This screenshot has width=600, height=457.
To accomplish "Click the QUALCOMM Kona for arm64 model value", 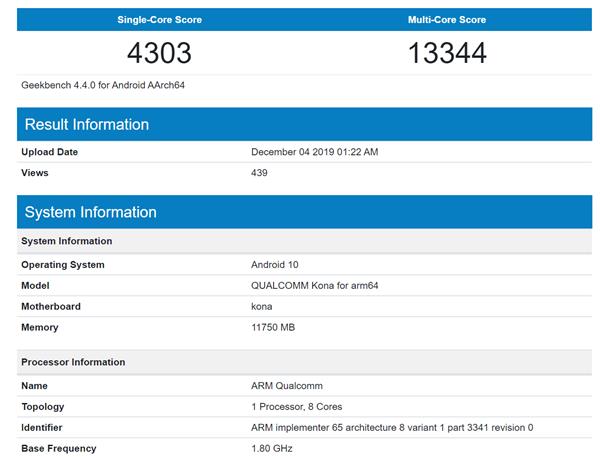I will pyautogui.click(x=314, y=286).
